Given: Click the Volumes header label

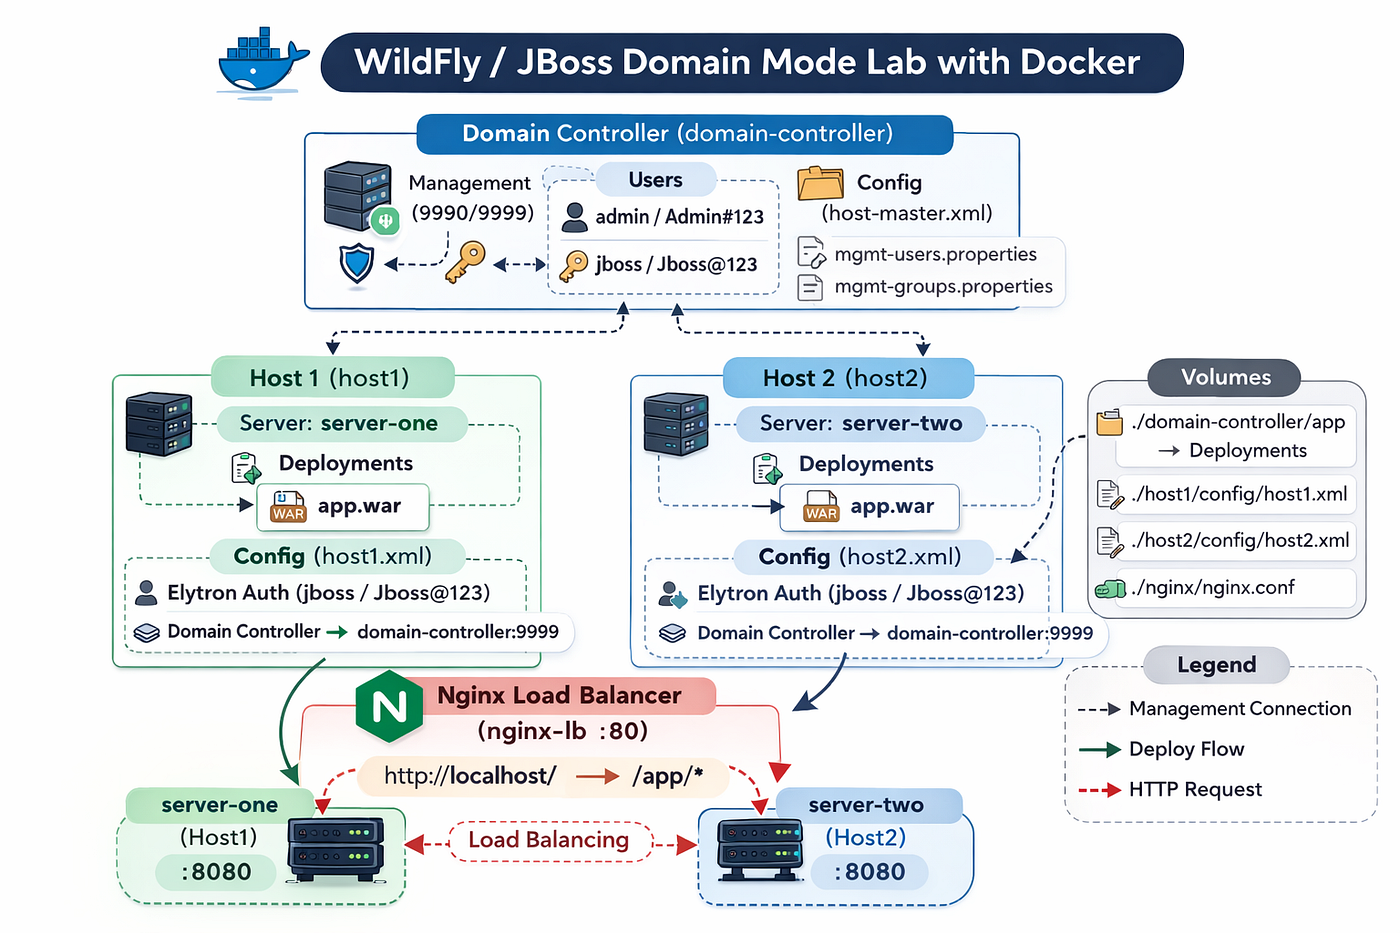Looking at the screenshot, I should coord(1224,377).
